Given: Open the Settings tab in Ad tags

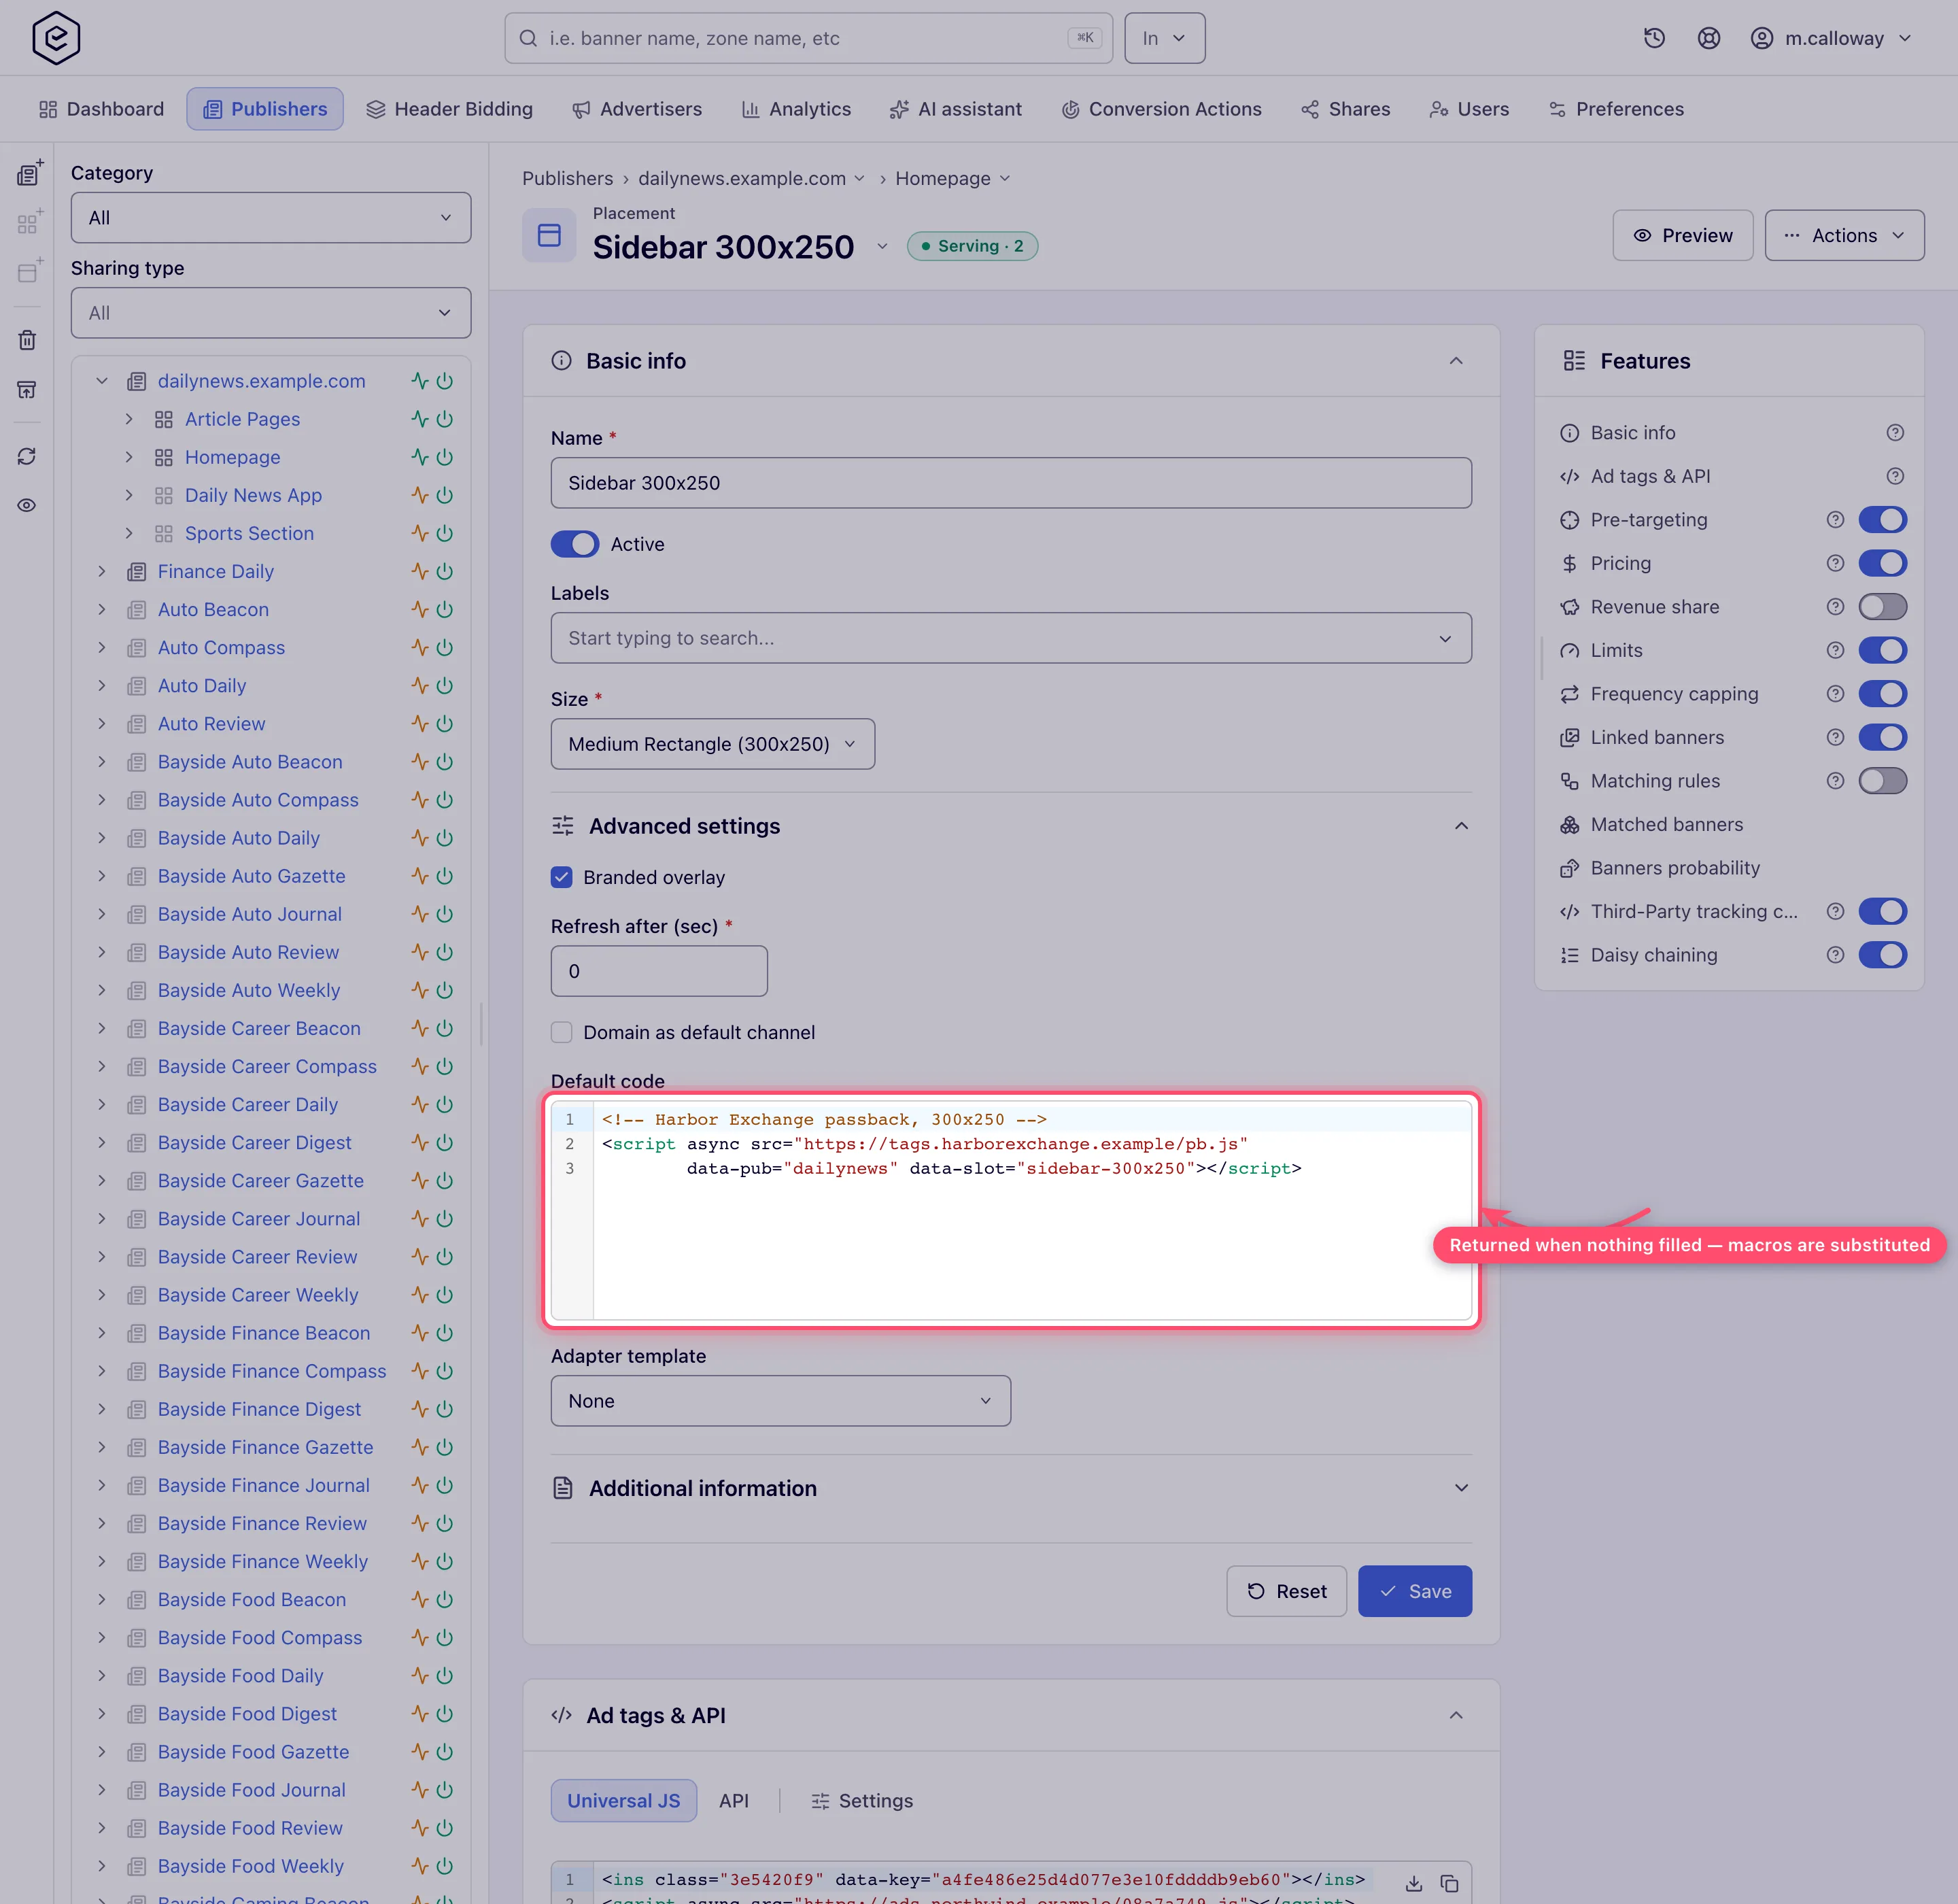Looking at the screenshot, I should click(x=862, y=1800).
